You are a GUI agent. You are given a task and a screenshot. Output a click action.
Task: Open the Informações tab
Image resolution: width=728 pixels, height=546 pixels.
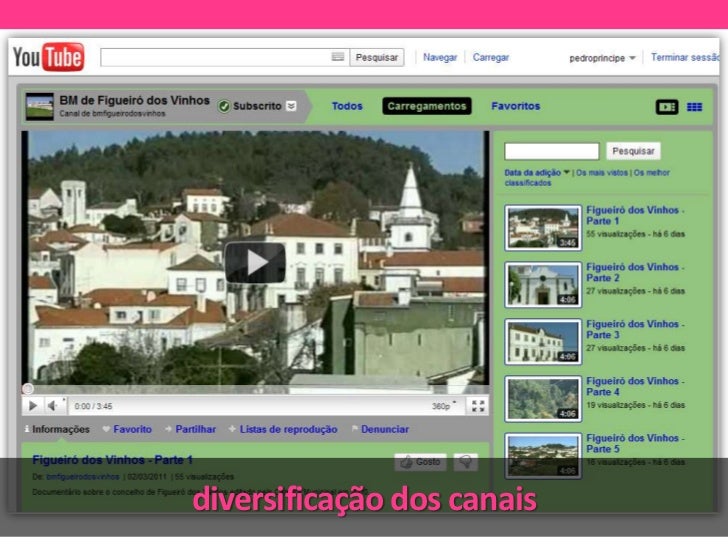click(x=57, y=429)
